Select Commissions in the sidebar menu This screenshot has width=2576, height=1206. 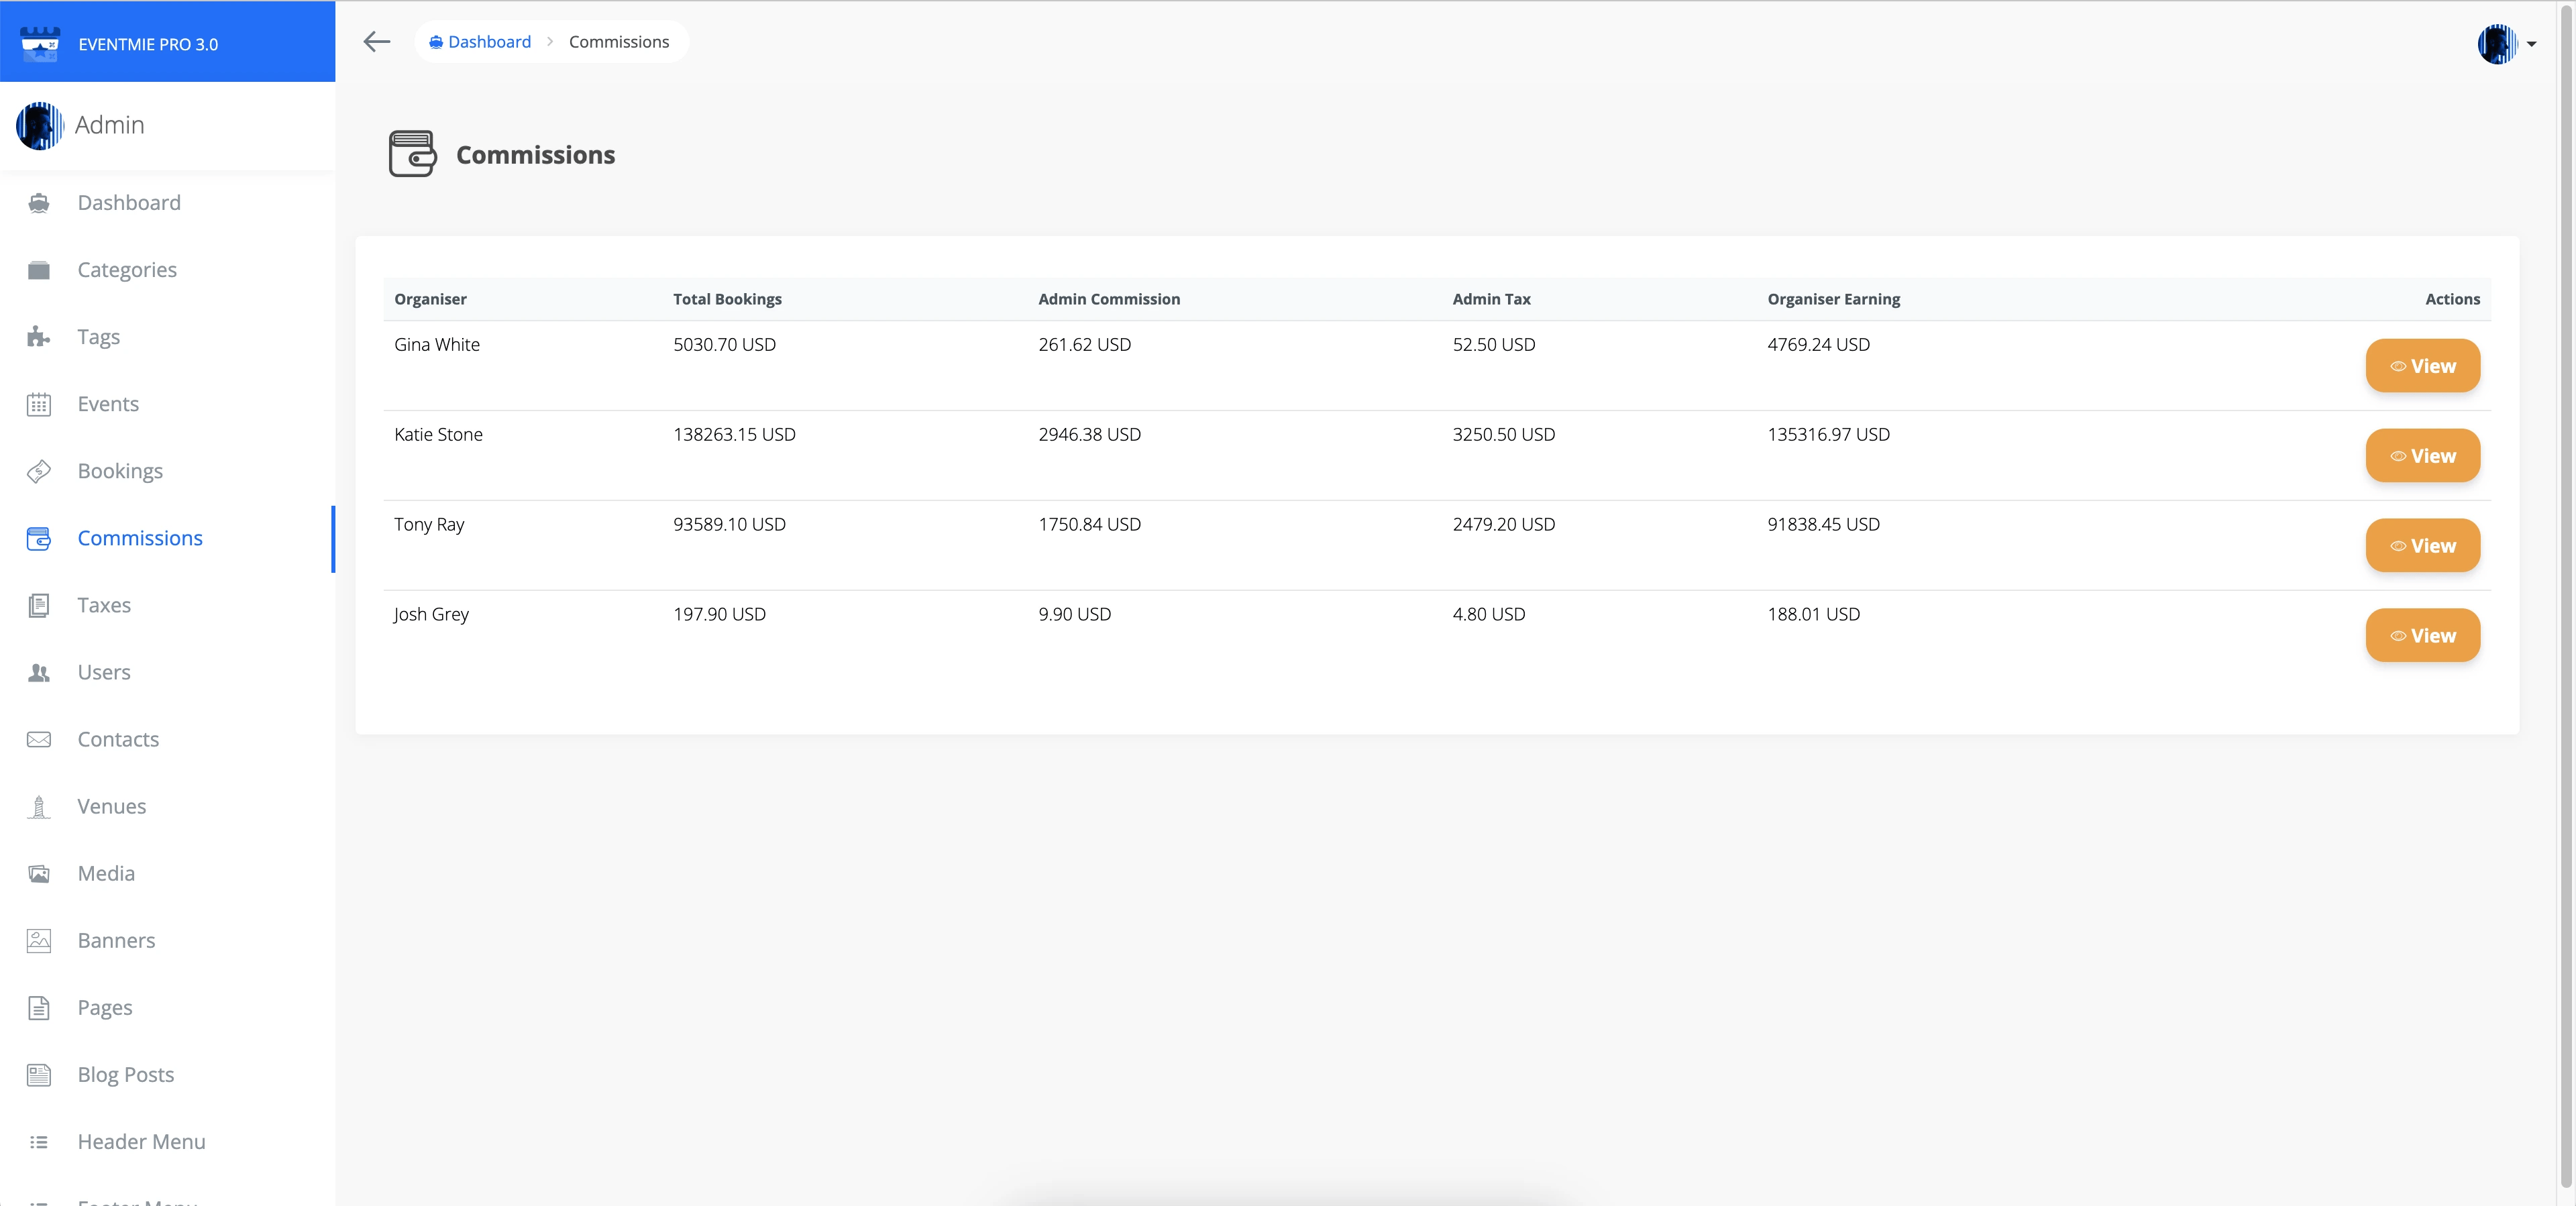pos(140,538)
